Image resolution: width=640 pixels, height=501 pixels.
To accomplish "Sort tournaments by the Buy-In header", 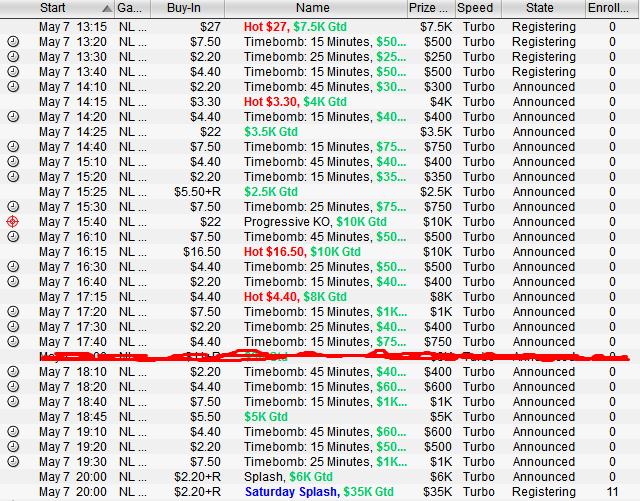I will click(187, 8).
